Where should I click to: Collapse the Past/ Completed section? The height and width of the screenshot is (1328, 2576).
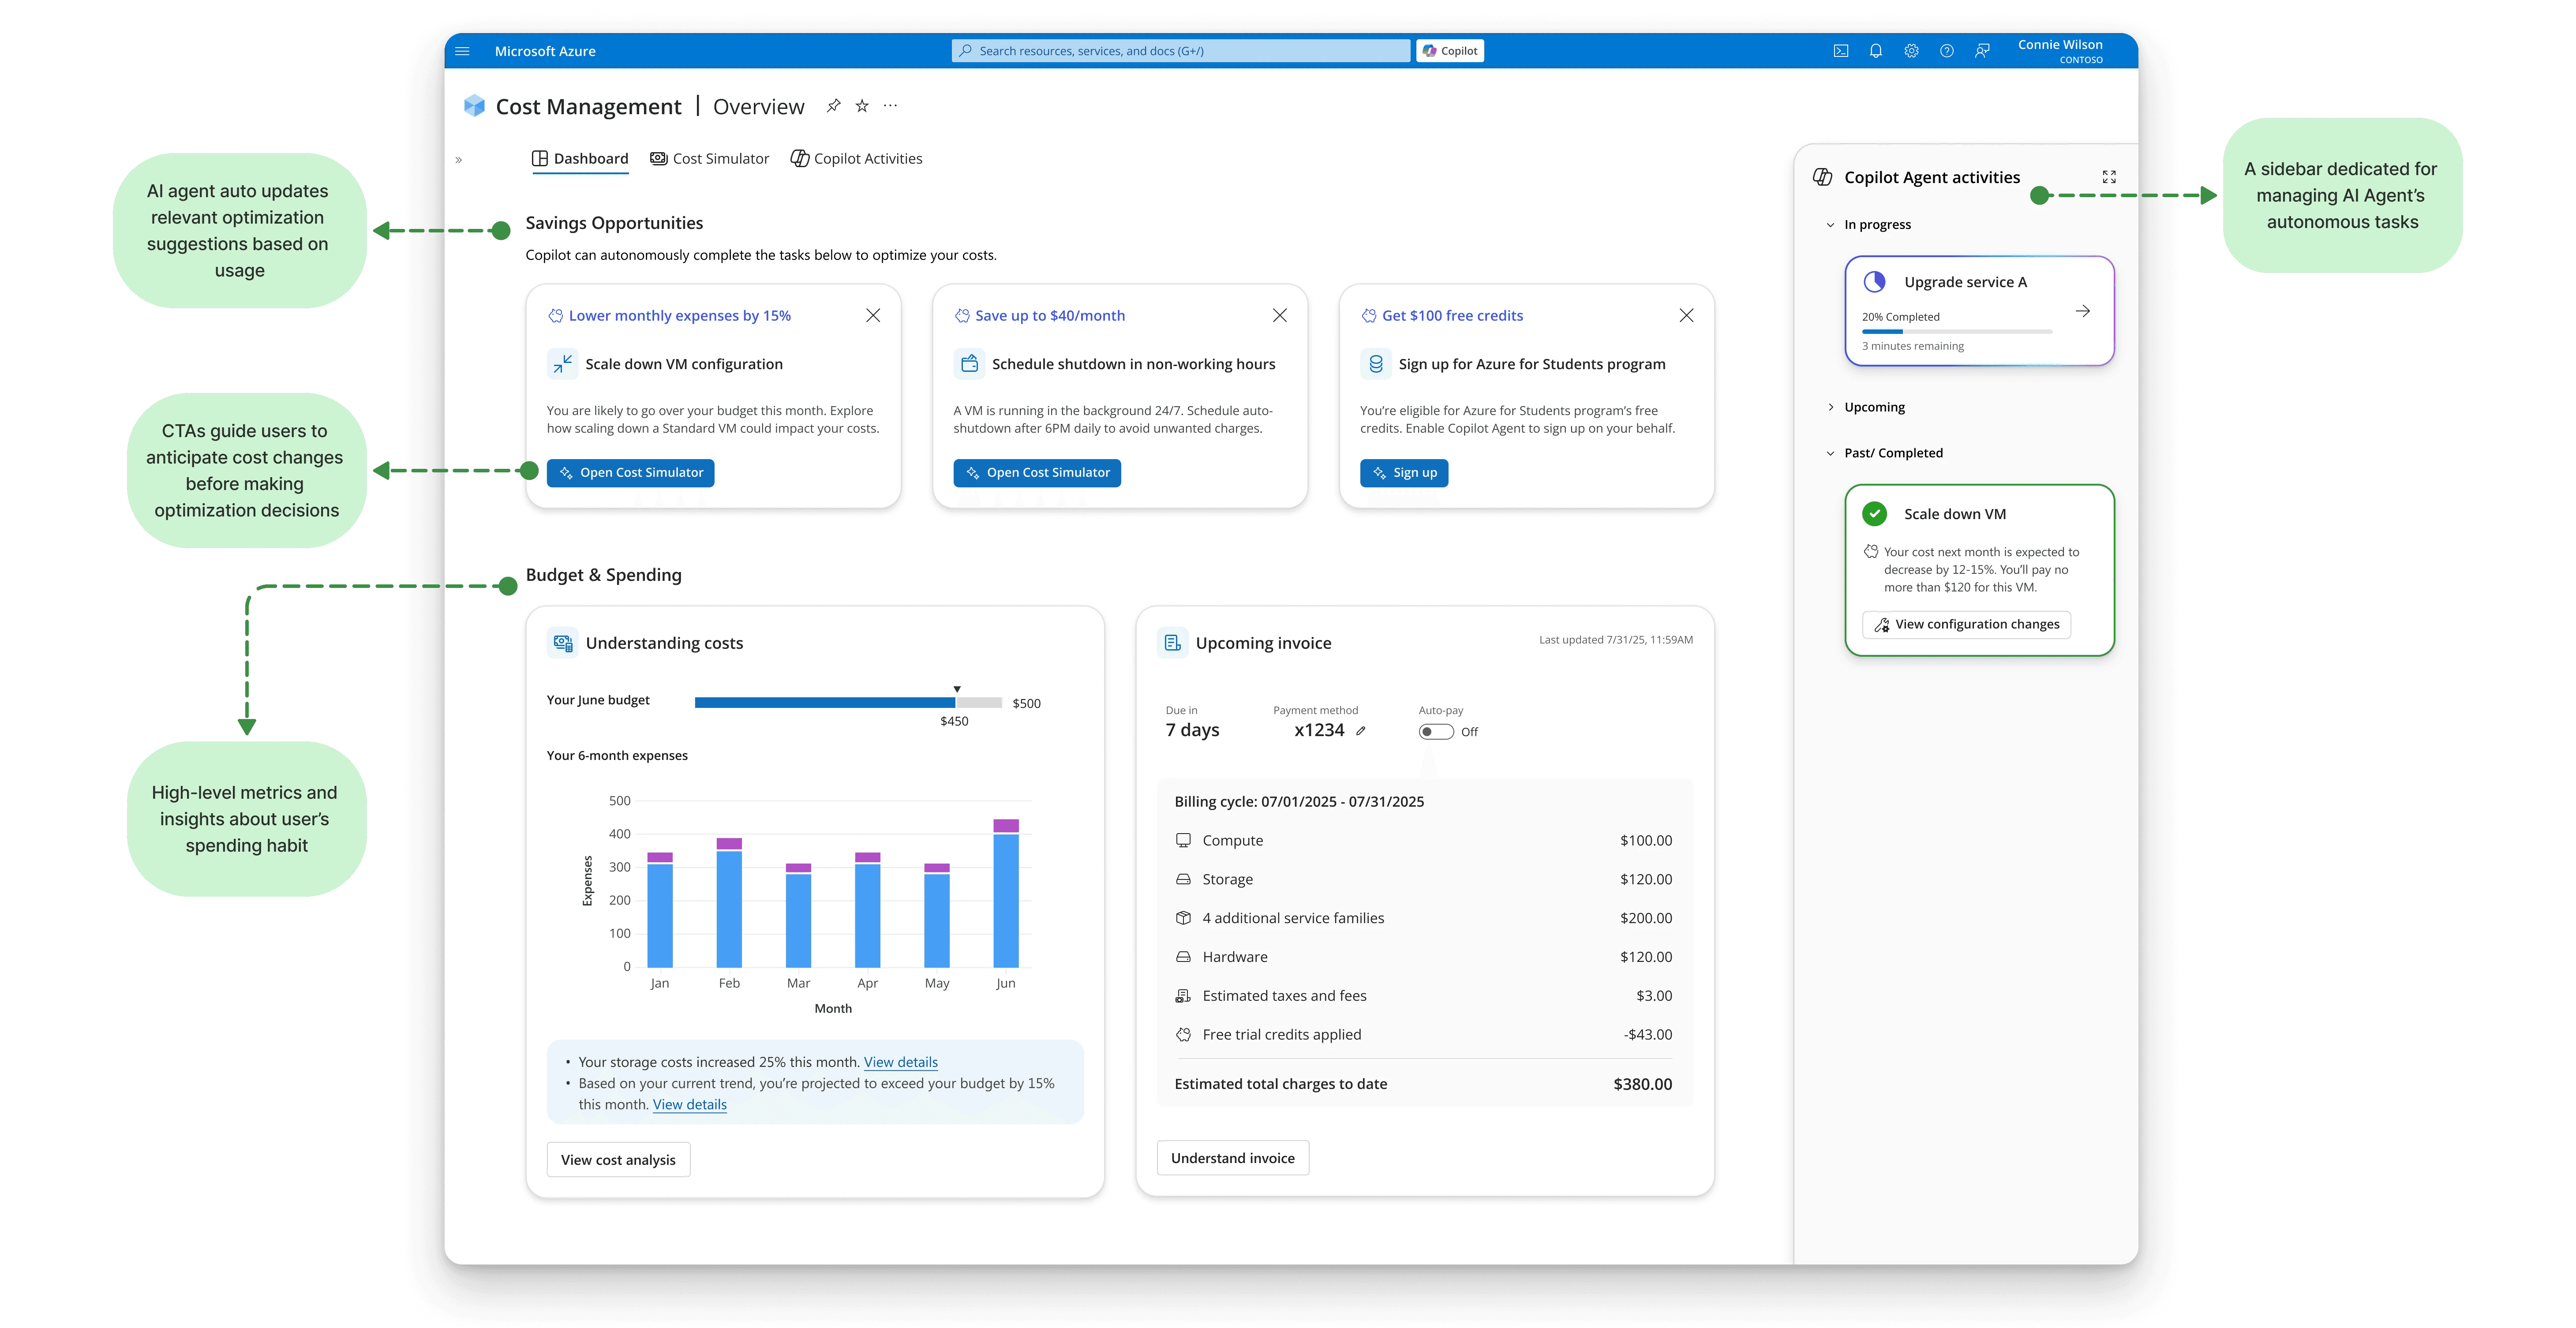click(x=1831, y=453)
